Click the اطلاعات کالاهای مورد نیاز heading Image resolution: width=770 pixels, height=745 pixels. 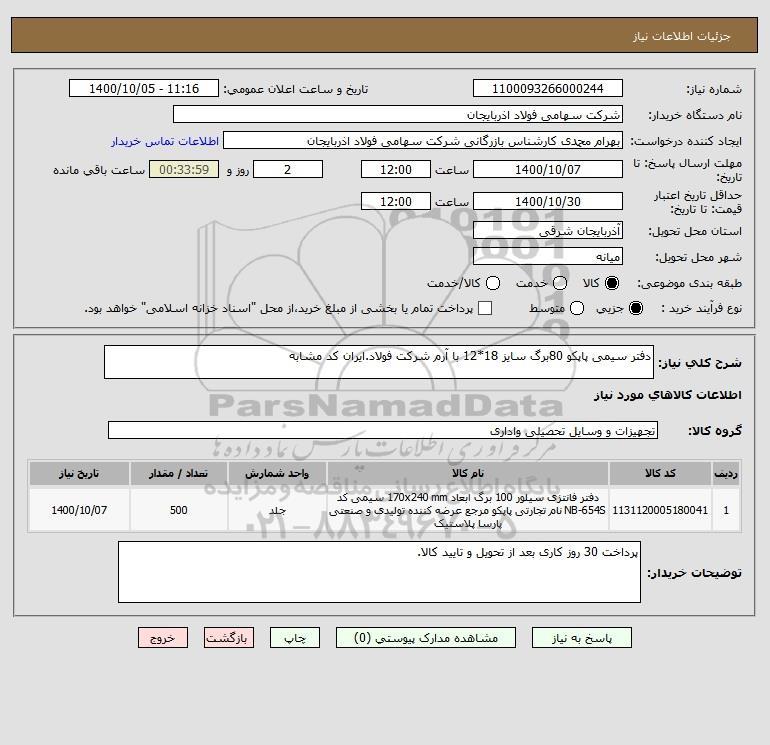tap(667, 395)
